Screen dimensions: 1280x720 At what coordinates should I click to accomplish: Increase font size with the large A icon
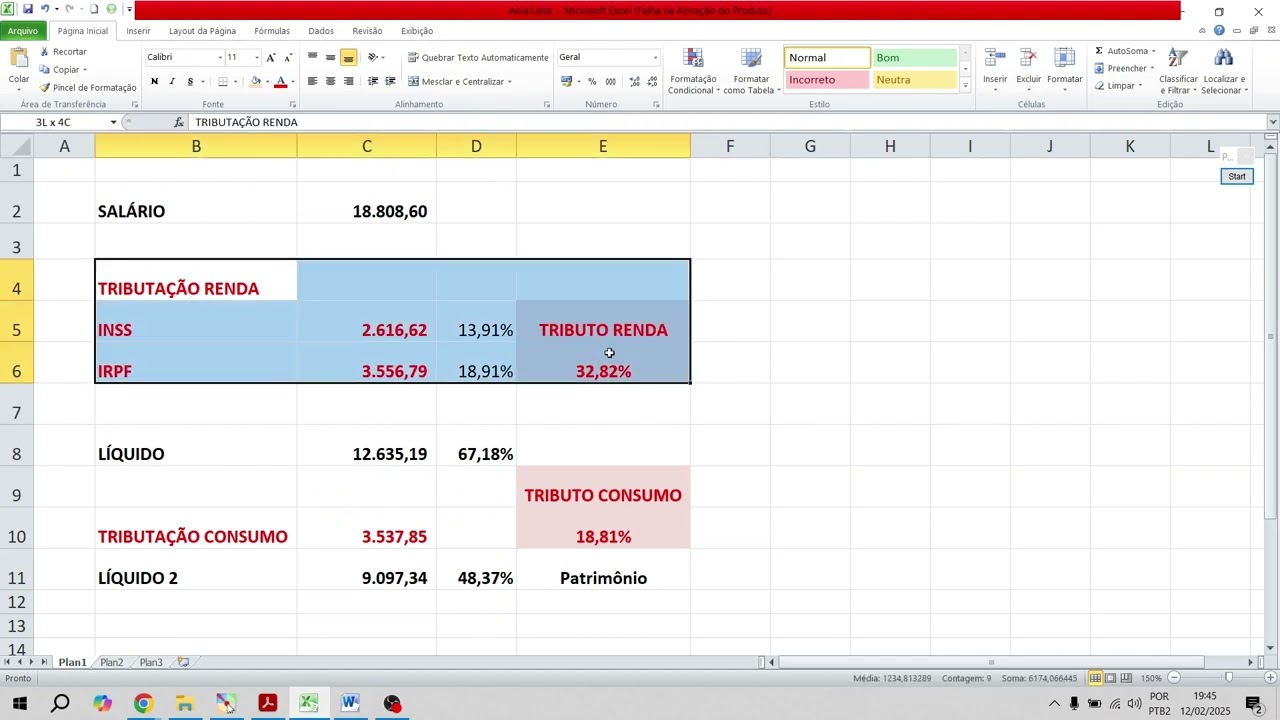[x=271, y=57]
